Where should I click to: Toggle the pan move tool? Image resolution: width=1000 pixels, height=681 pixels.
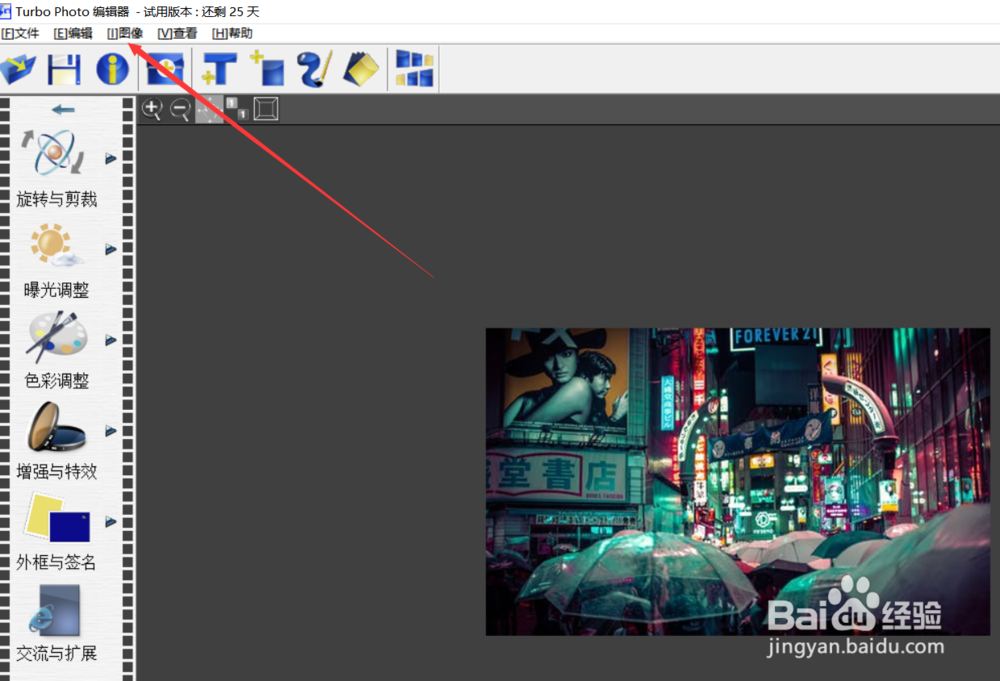pos(209,109)
